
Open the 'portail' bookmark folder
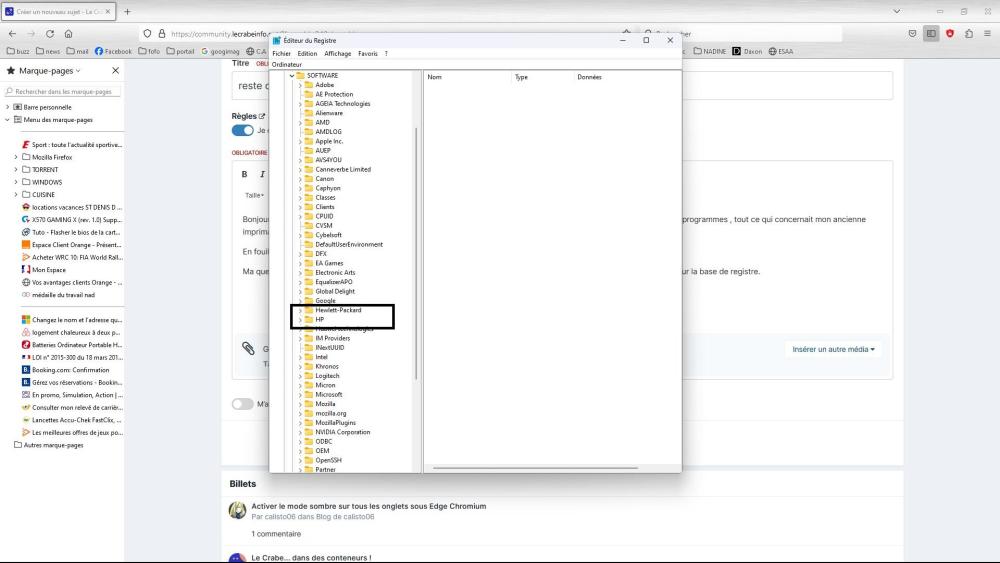click(180, 51)
